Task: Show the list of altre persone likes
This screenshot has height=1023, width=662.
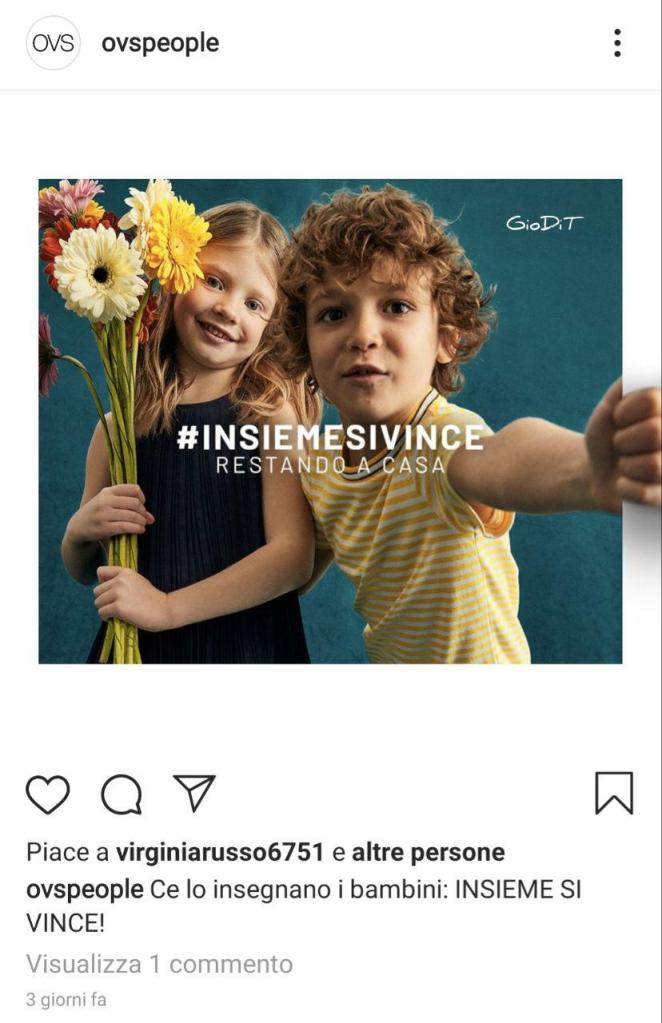Action: point(428,852)
